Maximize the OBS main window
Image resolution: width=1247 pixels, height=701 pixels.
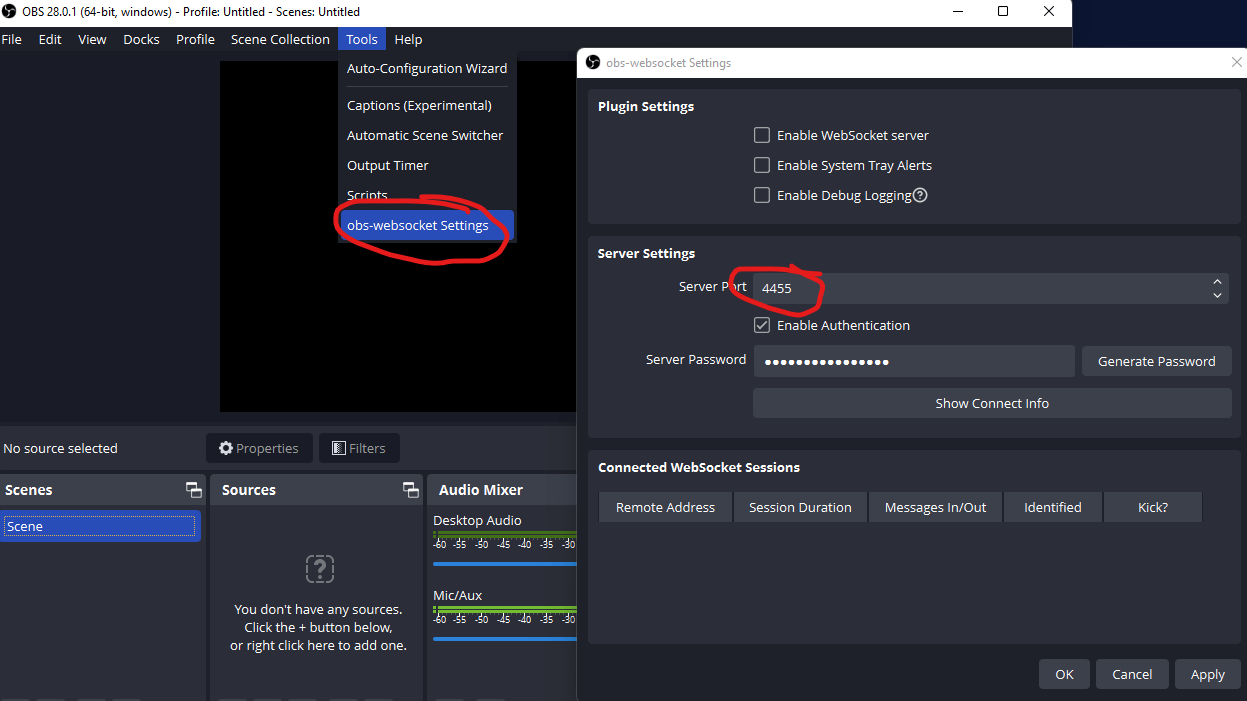pos(1003,12)
